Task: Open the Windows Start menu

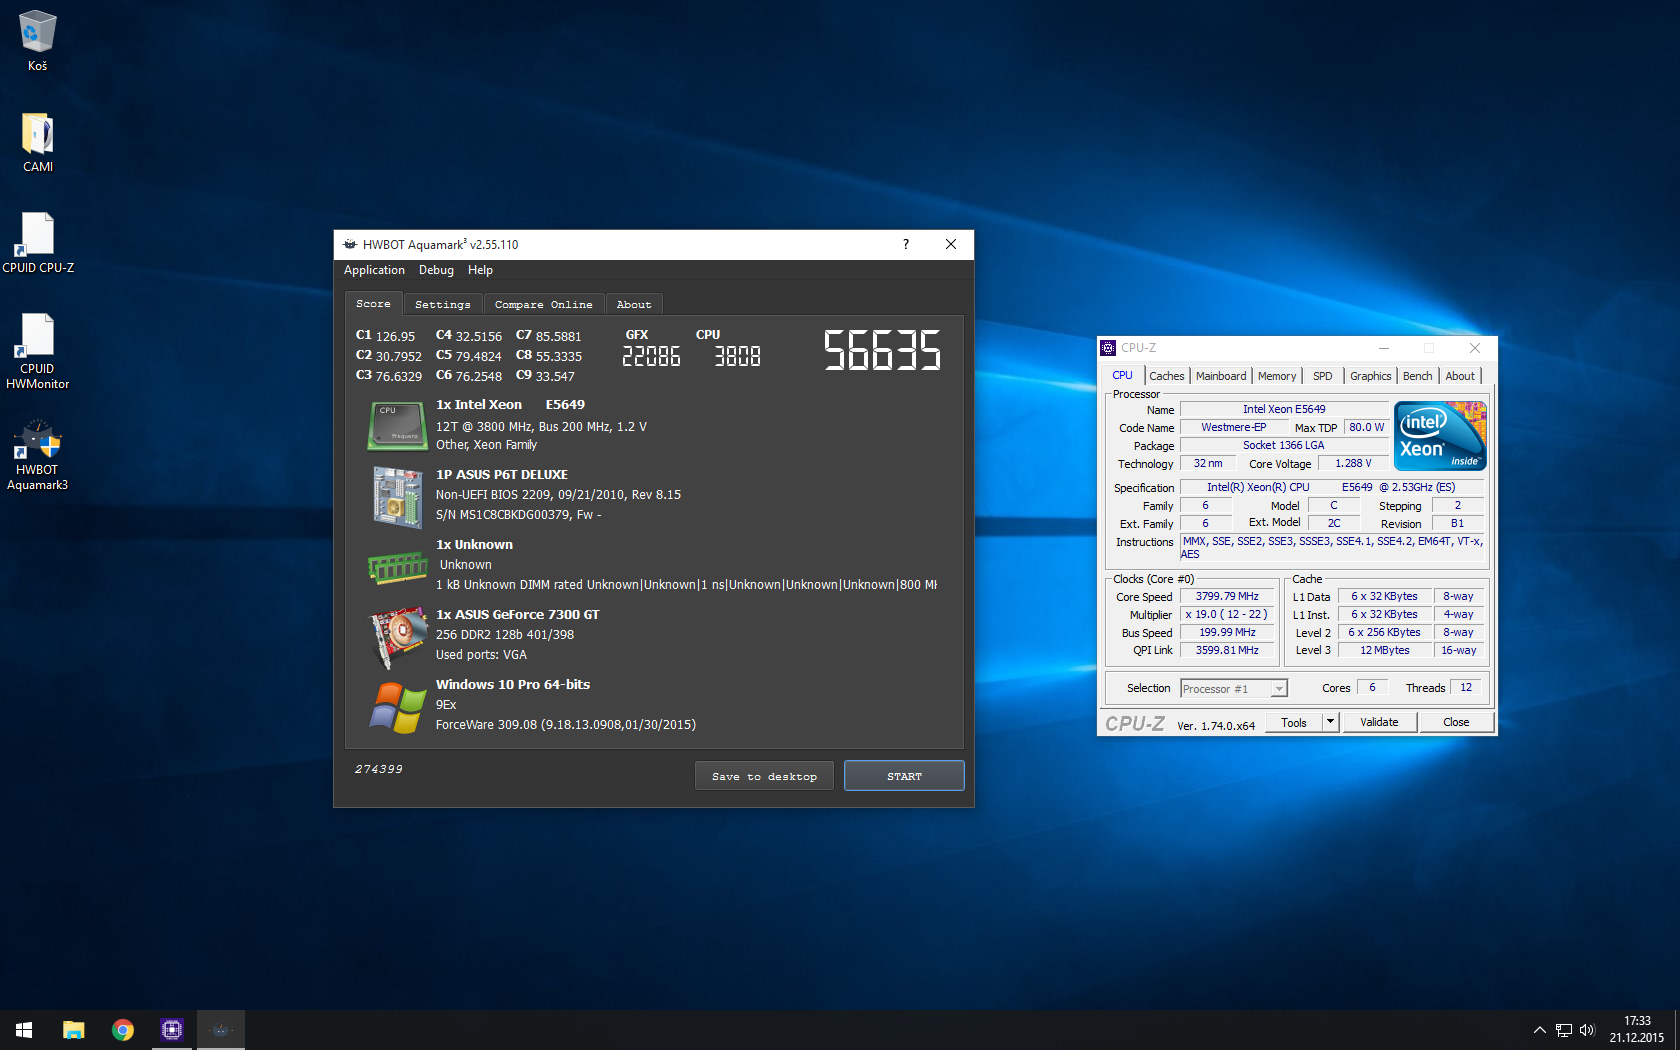Action: [x=24, y=1030]
